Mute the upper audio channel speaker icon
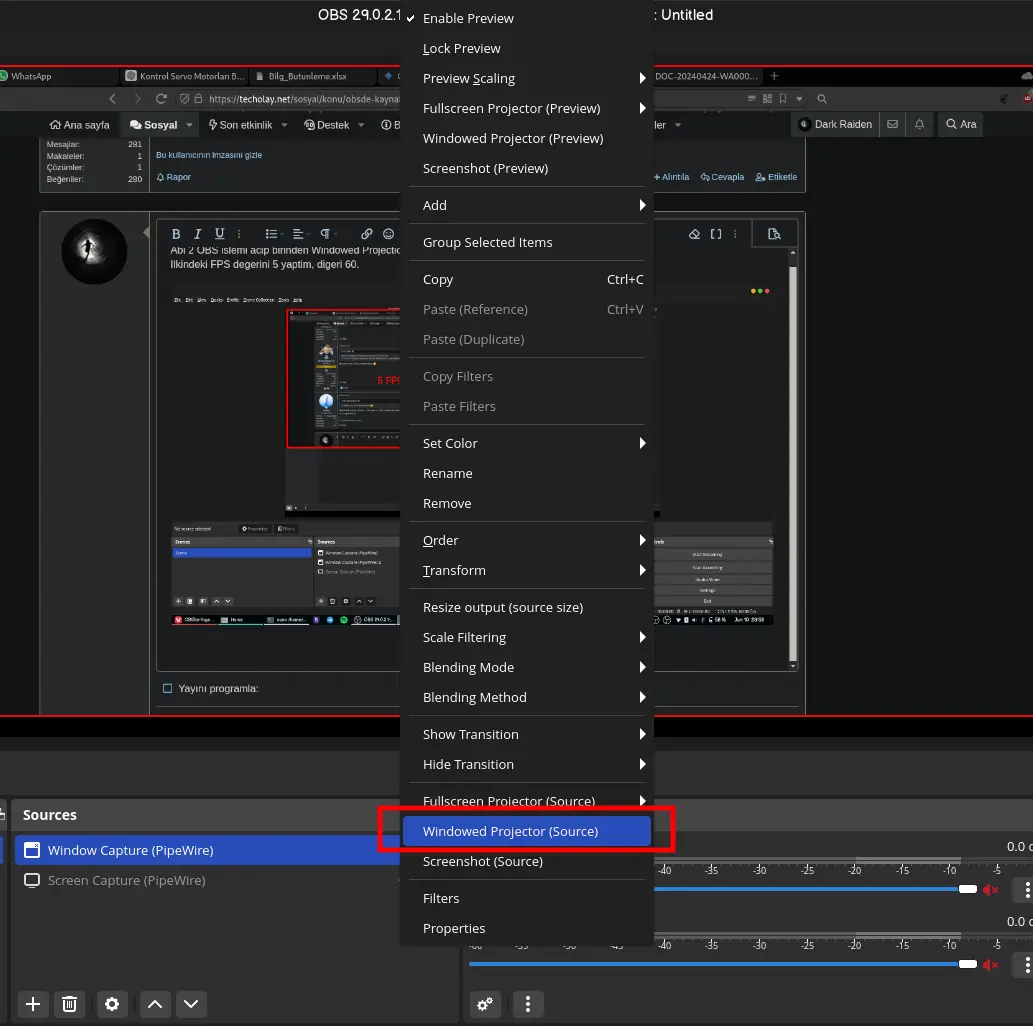 click(x=990, y=890)
